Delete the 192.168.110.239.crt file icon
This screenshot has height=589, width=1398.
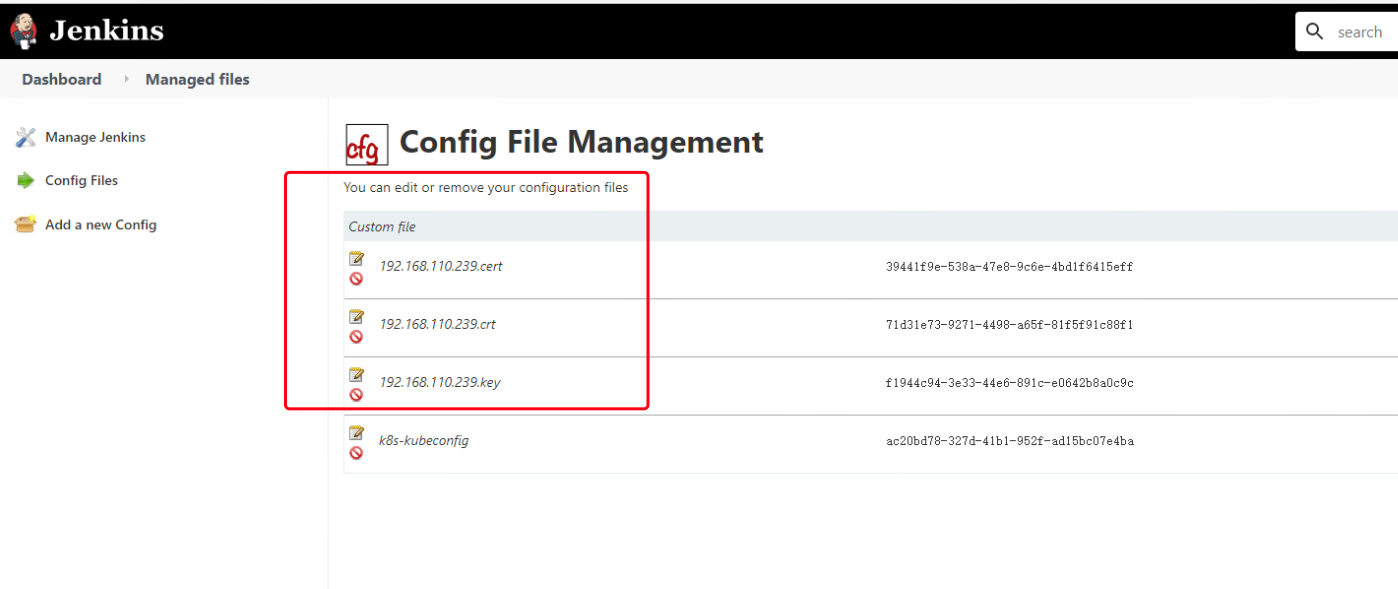point(356,337)
